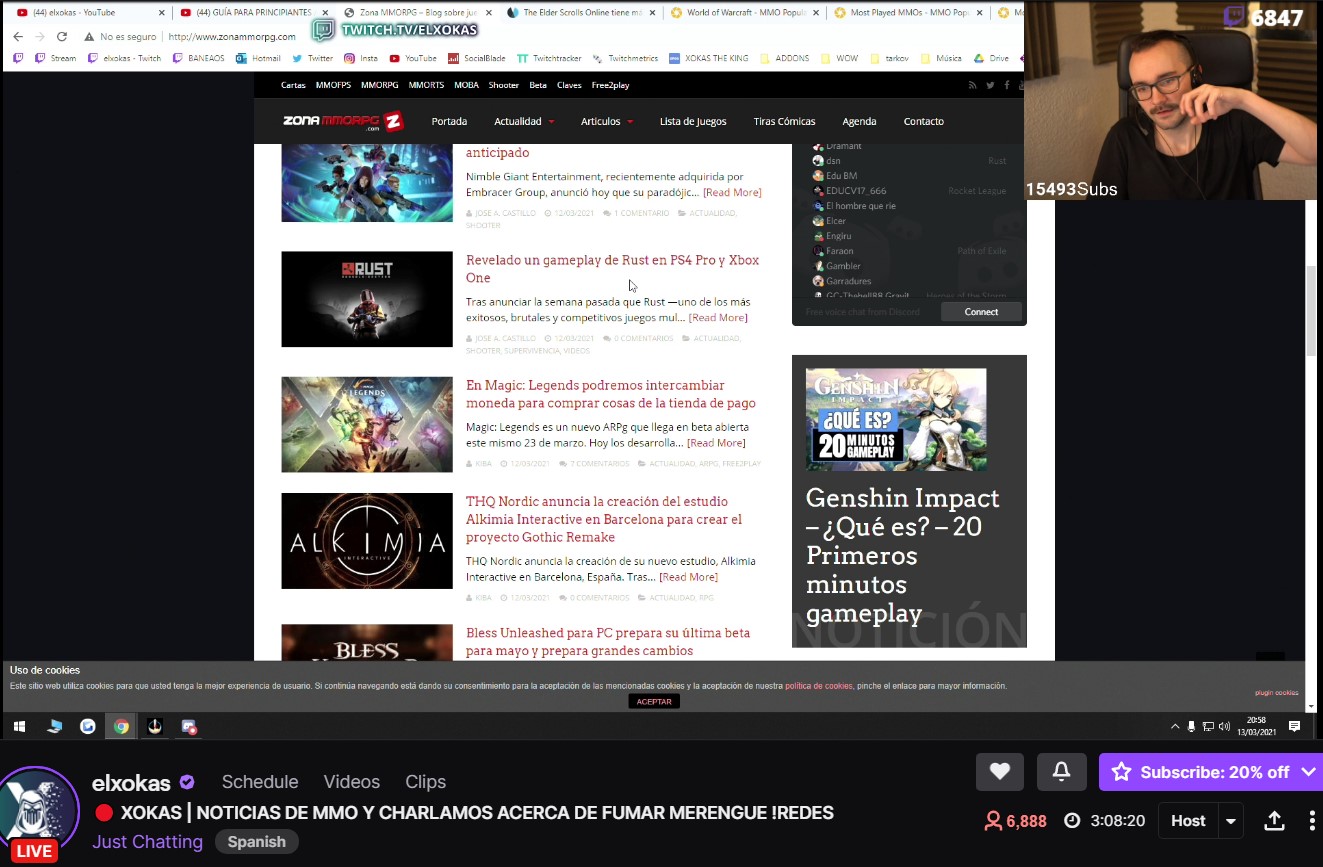Open the Videos tab of channel
This screenshot has height=867, width=1323.
click(x=351, y=782)
